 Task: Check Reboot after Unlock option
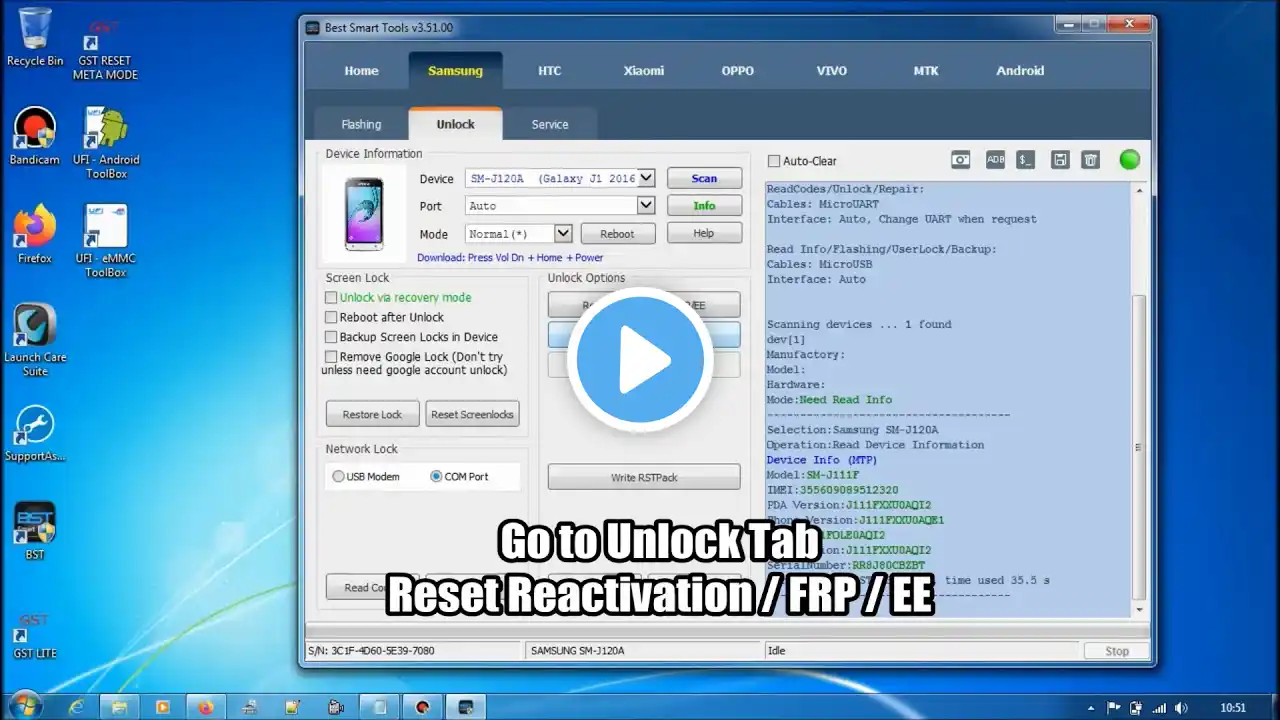click(x=331, y=317)
